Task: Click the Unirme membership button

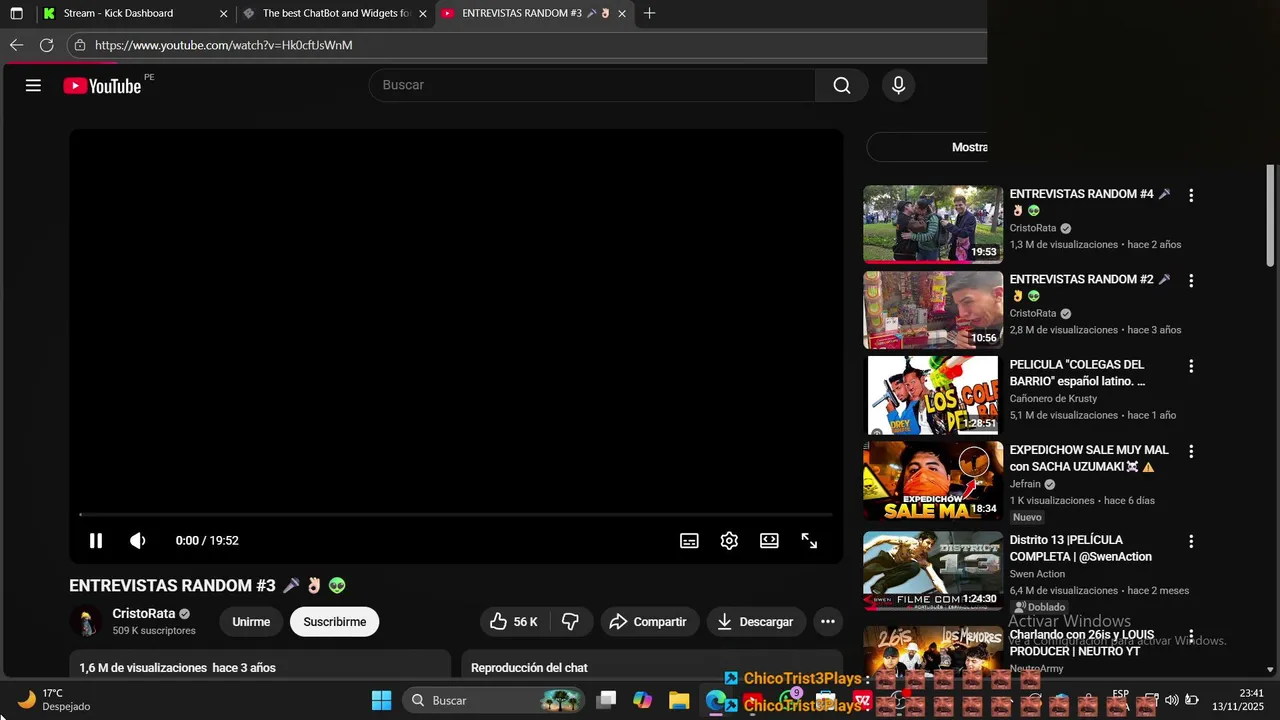Action: point(251,621)
